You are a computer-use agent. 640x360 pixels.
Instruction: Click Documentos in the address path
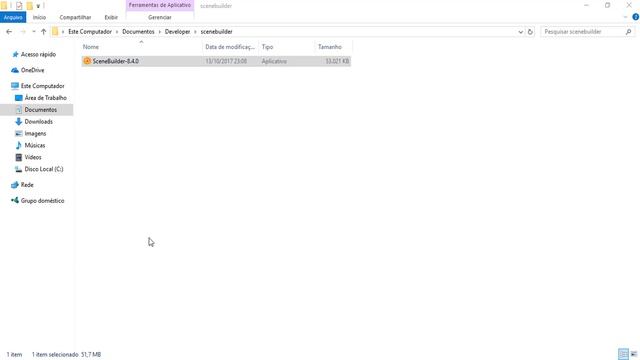click(x=138, y=31)
